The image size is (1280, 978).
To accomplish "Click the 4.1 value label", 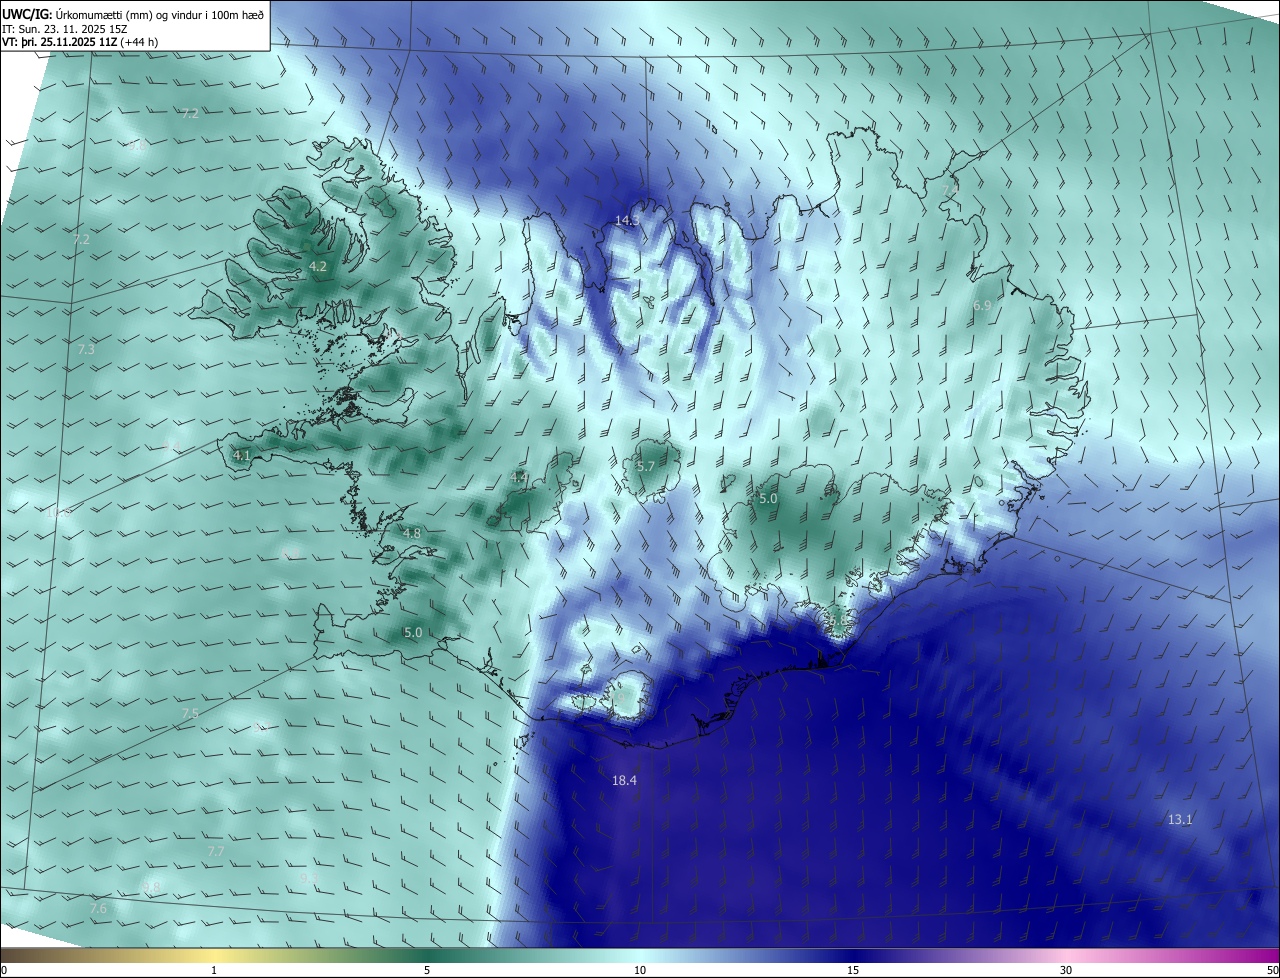I will click(x=241, y=455).
